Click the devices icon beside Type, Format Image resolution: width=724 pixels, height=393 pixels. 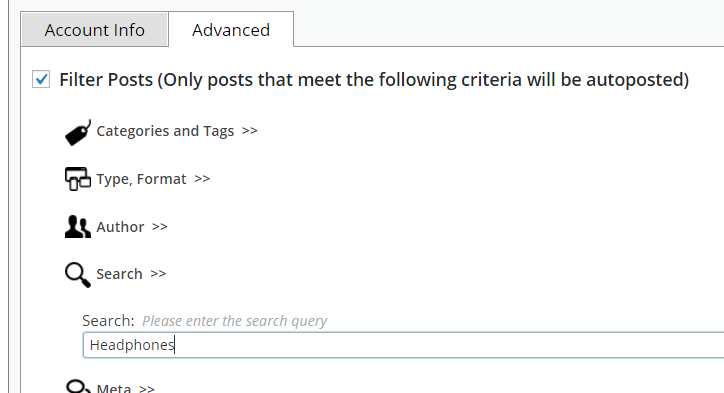pos(78,179)
